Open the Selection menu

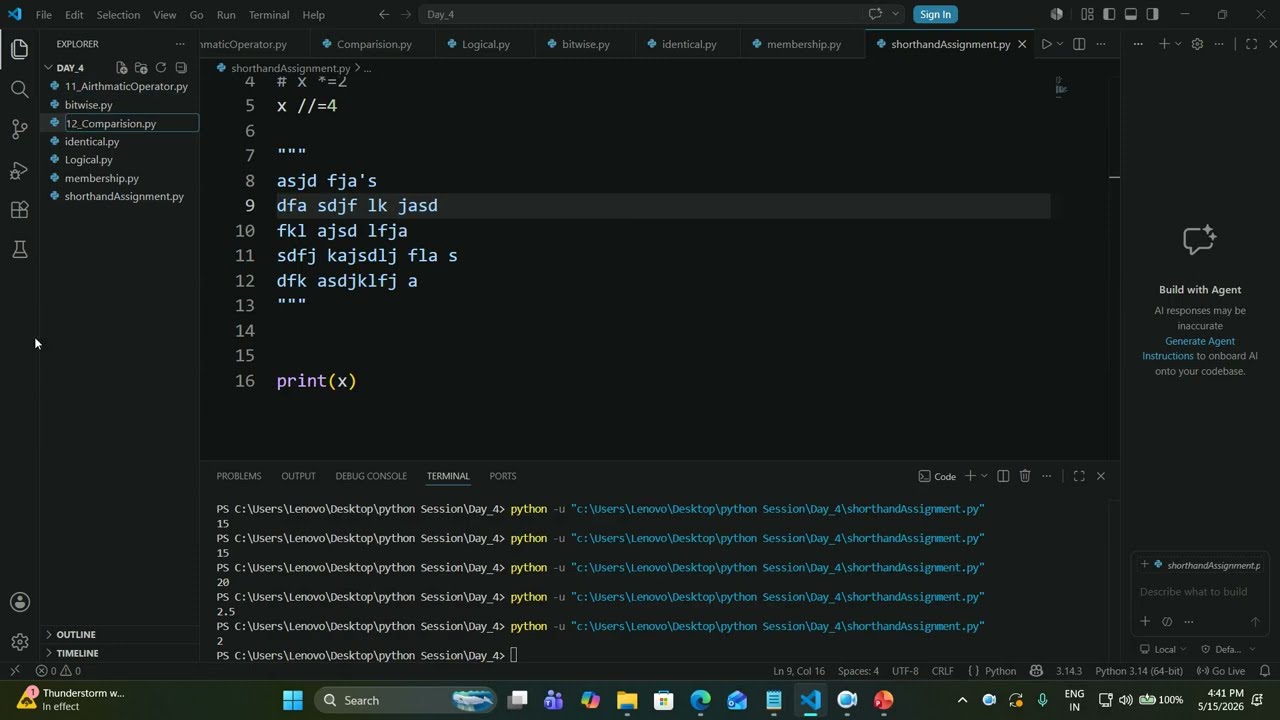[118, 15]
